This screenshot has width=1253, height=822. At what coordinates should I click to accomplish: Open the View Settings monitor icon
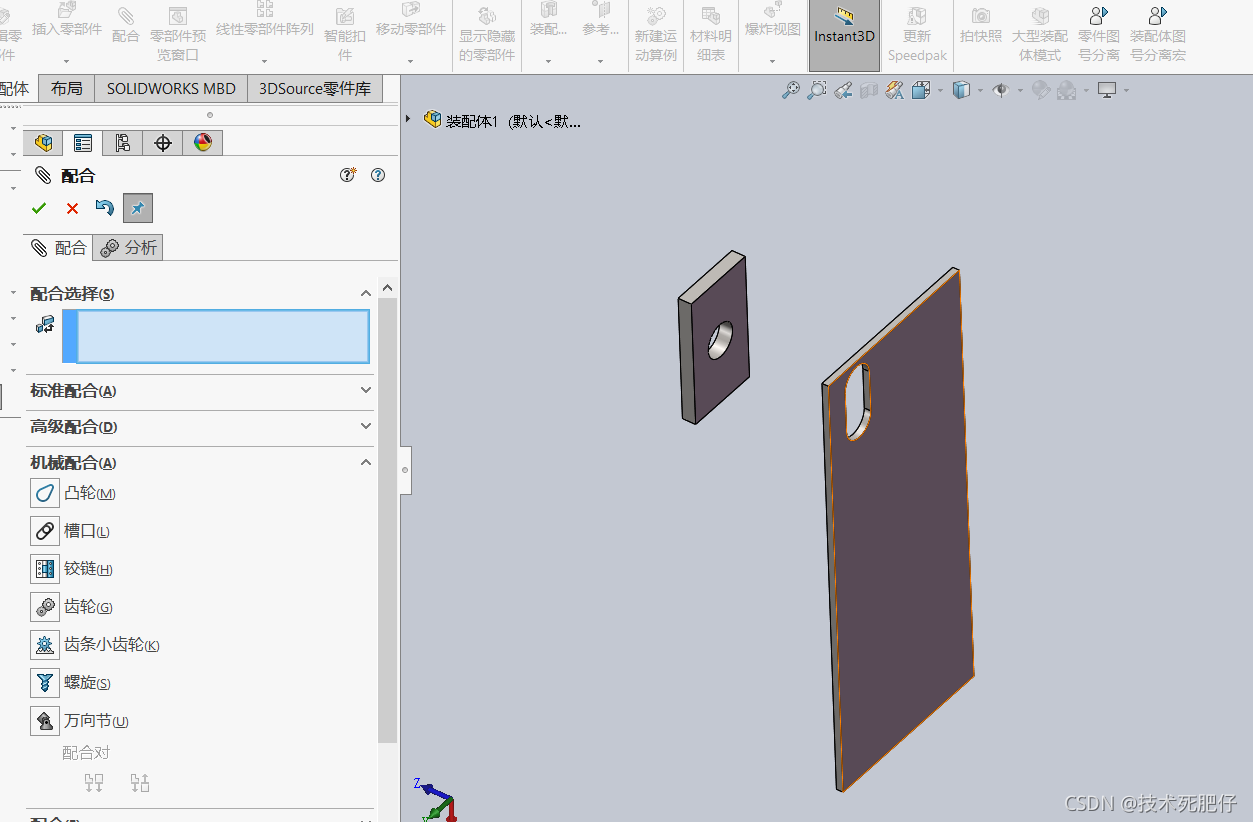pos(1107,90)
